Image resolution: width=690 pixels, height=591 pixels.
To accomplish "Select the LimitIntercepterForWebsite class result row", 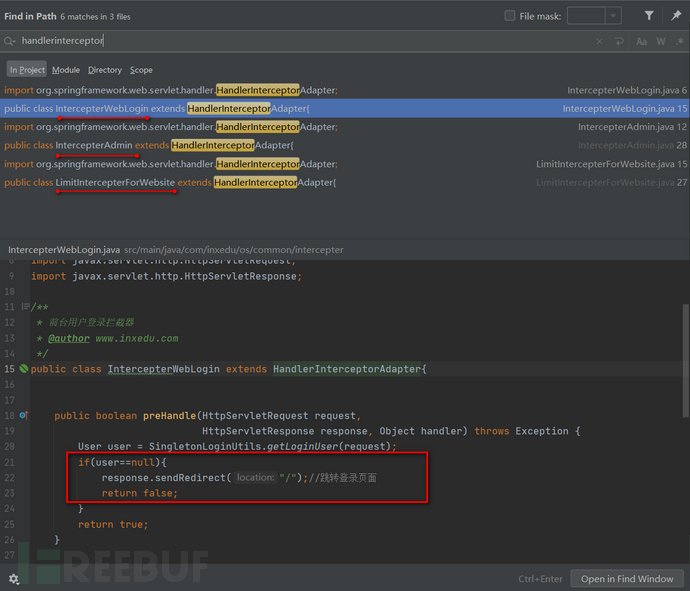I will [x=300, y=182].
